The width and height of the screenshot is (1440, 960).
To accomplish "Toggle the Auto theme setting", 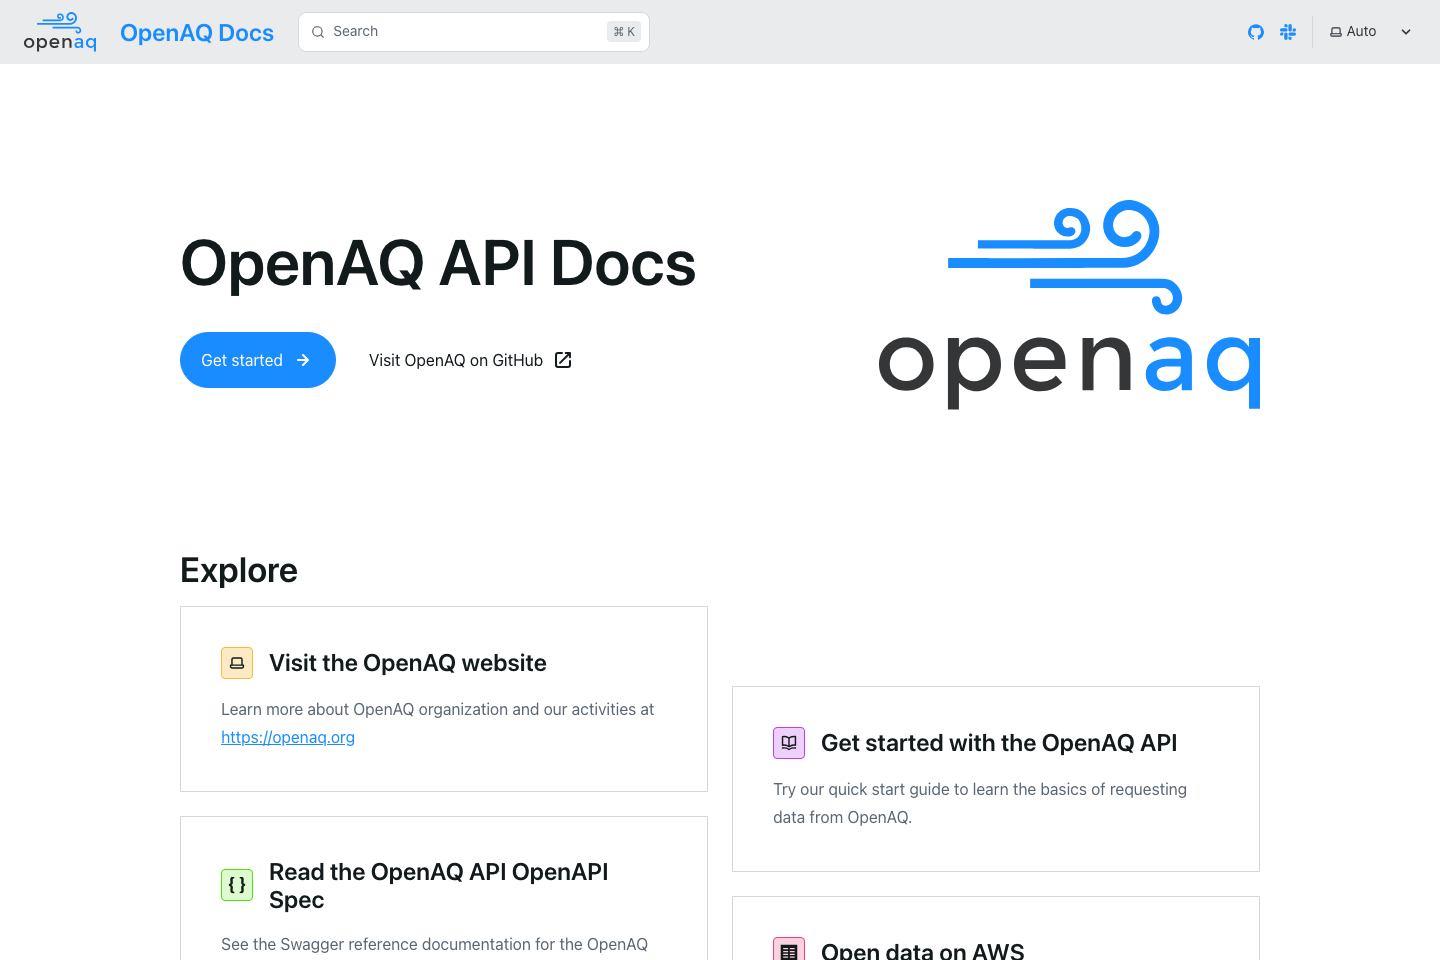I will pyautogui.click(x=1352, y=31).
